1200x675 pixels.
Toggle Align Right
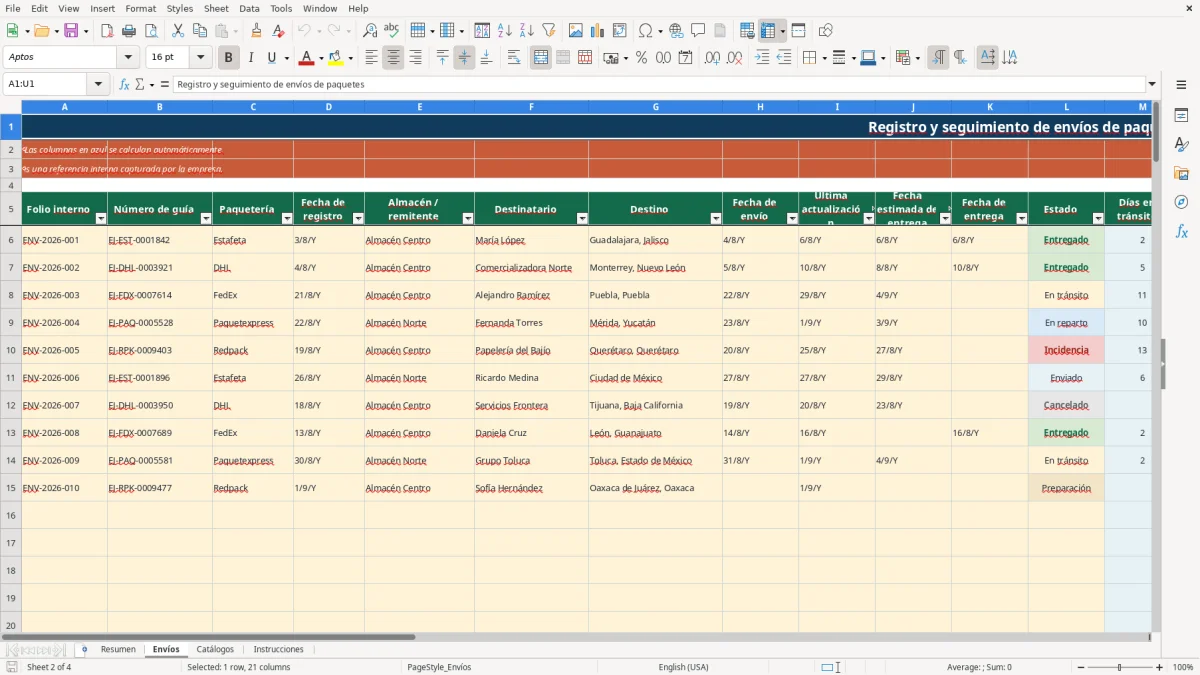pyautogui.click(x=415, y=58)
